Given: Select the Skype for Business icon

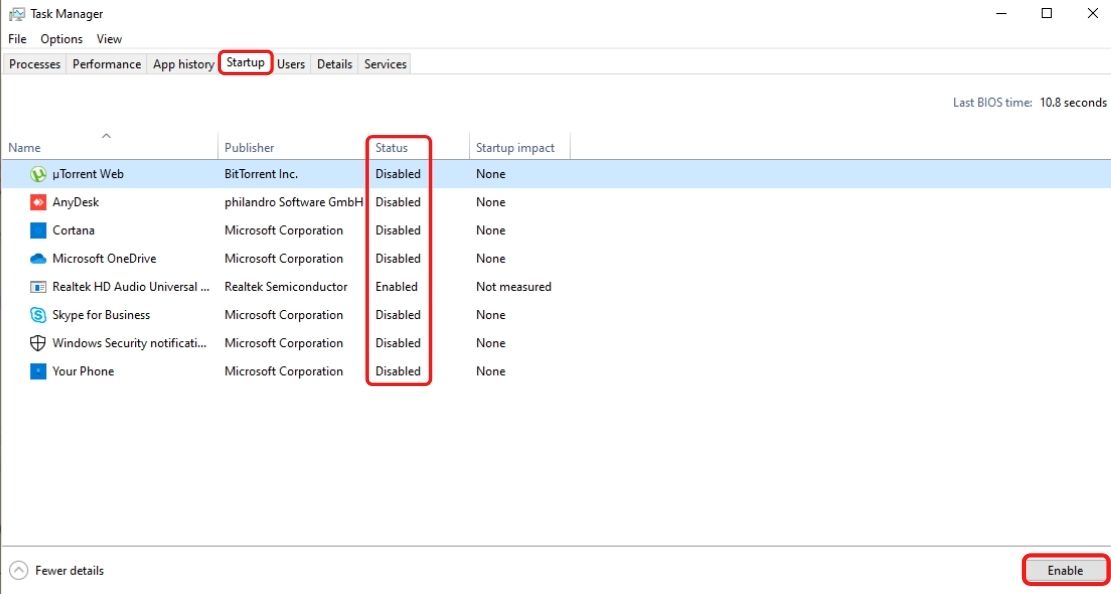Looking at the screenshot, I should pyautogui.click(x=39, y=315).
